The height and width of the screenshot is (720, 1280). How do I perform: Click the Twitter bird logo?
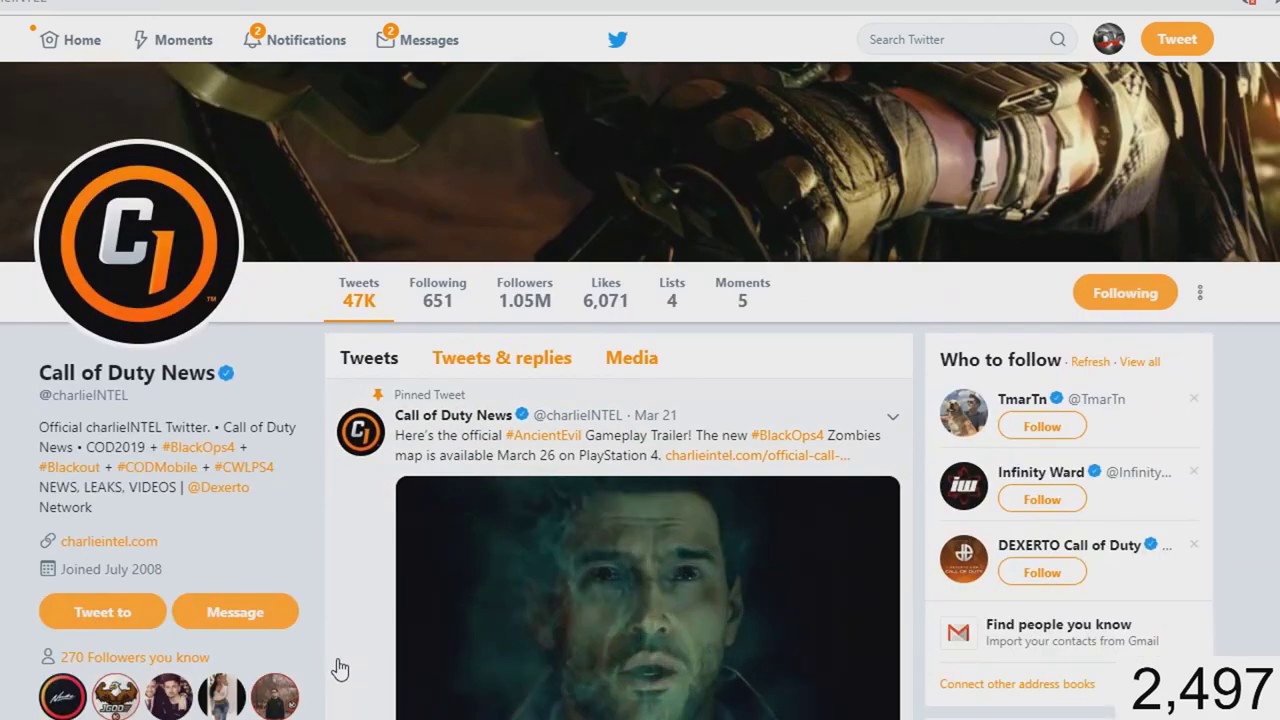click(618, 39)
